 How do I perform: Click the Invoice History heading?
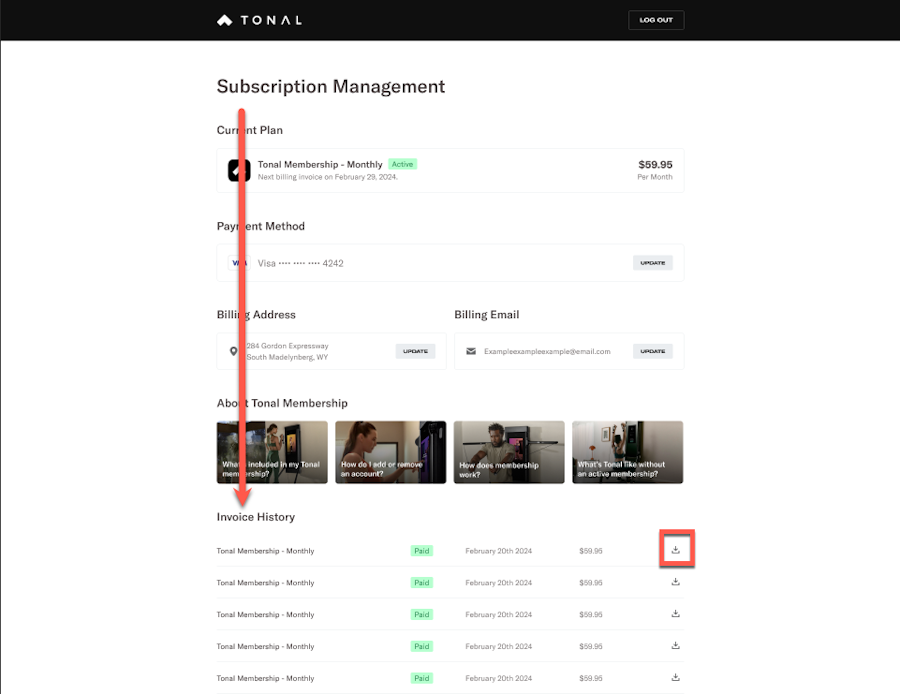255,517
